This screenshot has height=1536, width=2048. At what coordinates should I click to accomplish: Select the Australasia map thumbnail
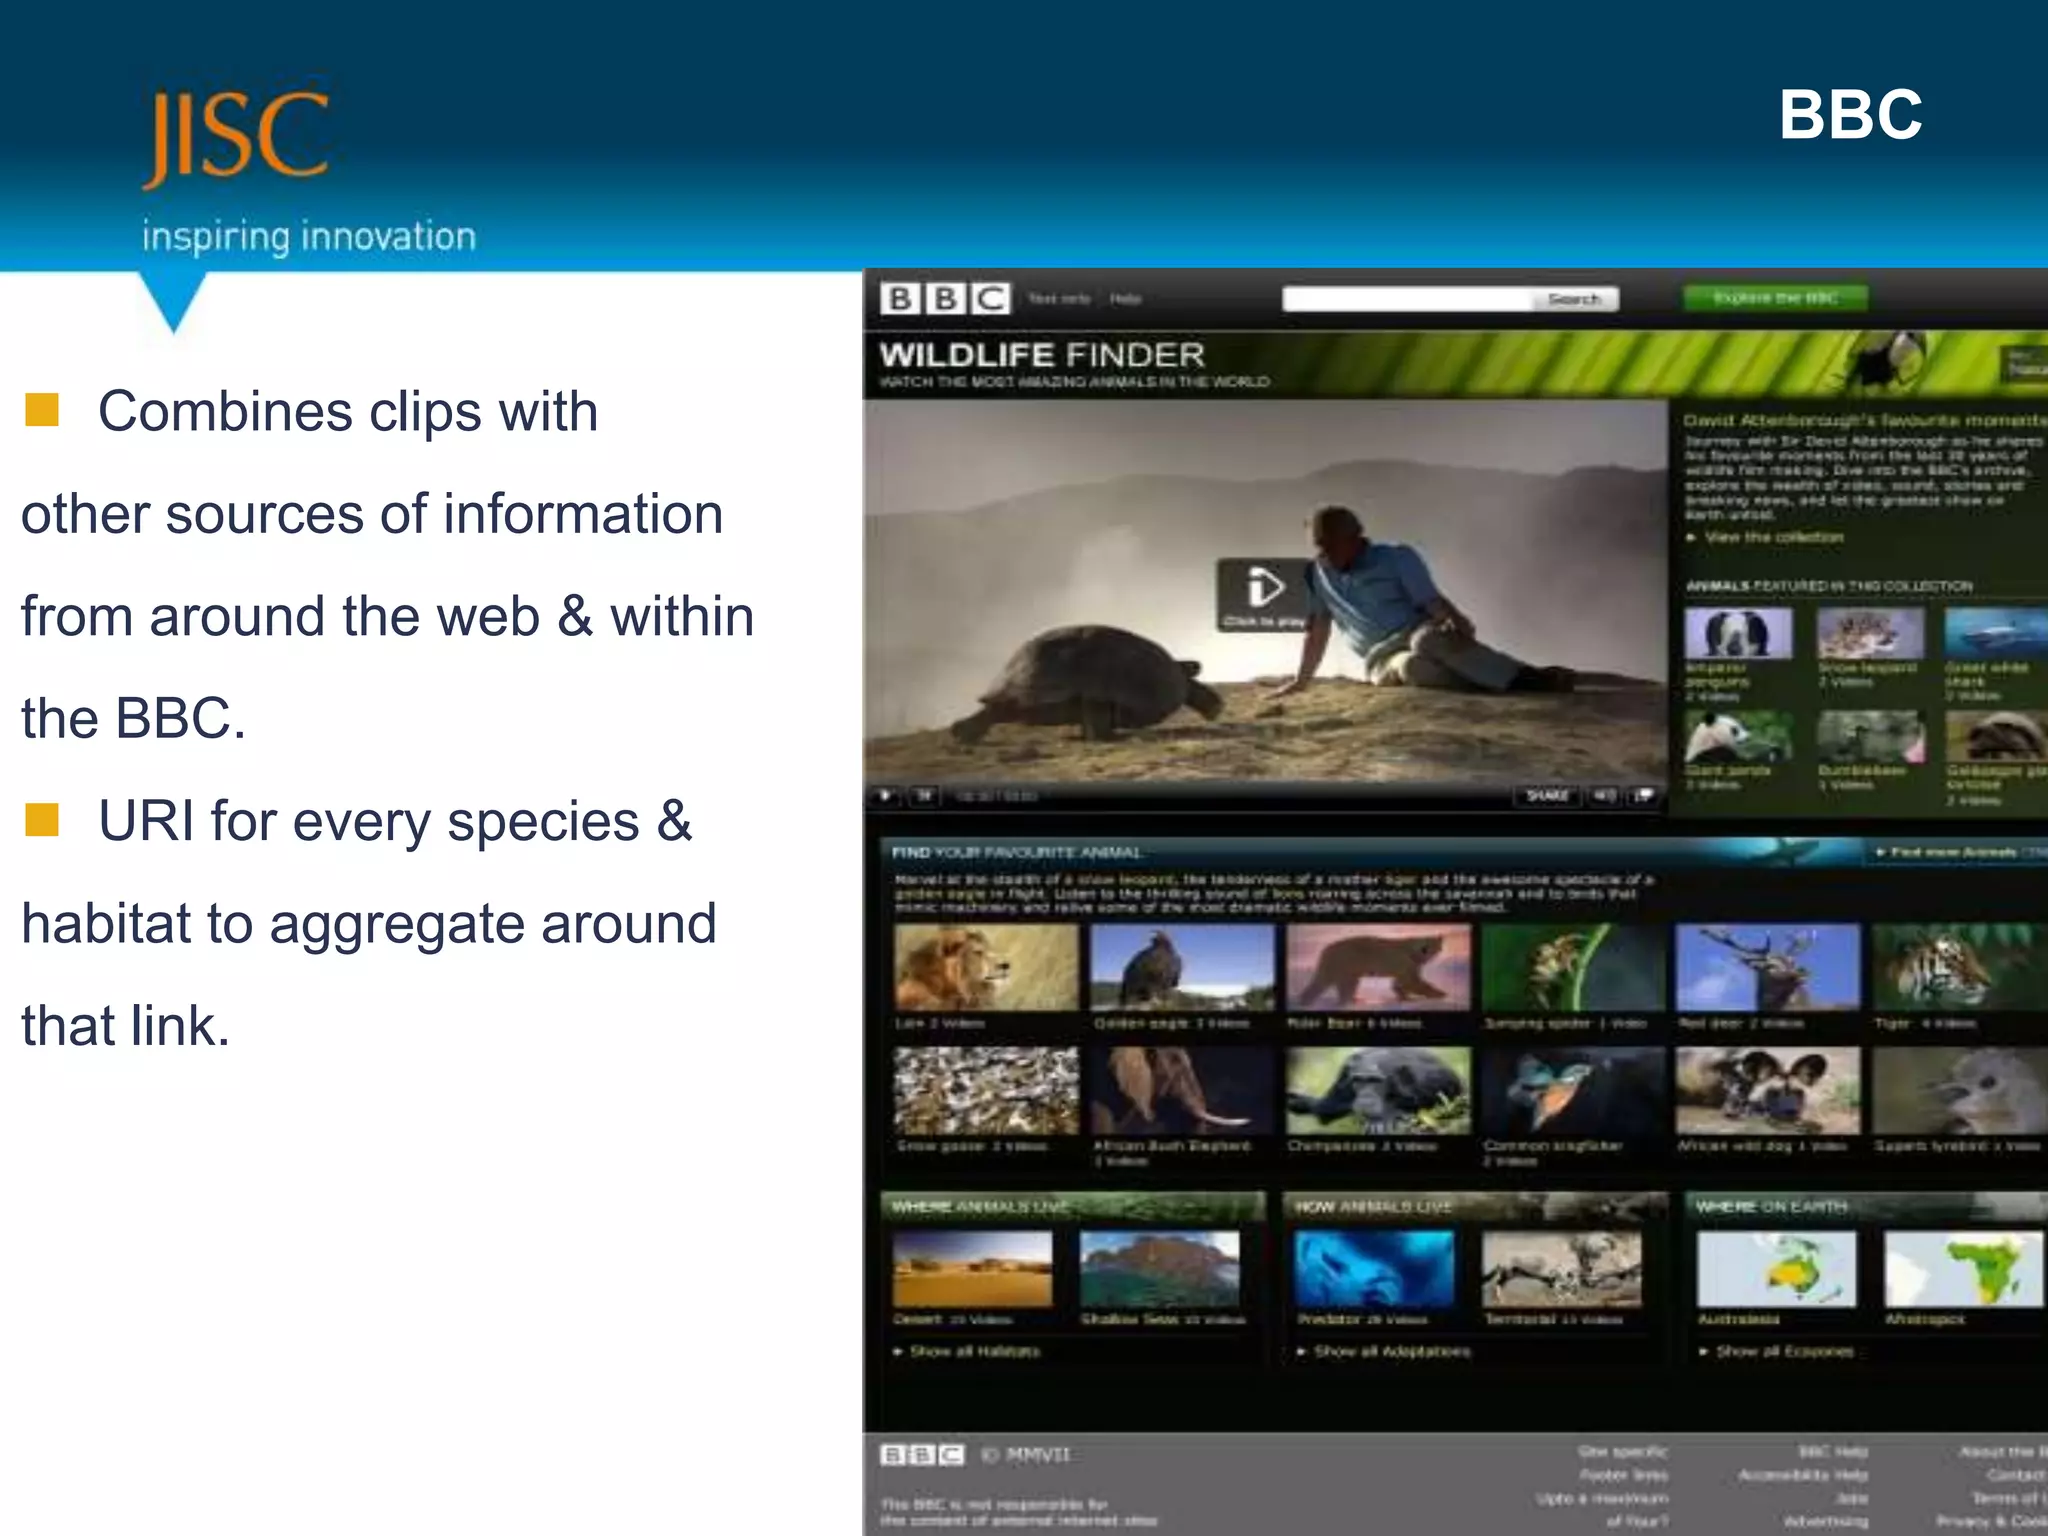tap(1776, 1268)
